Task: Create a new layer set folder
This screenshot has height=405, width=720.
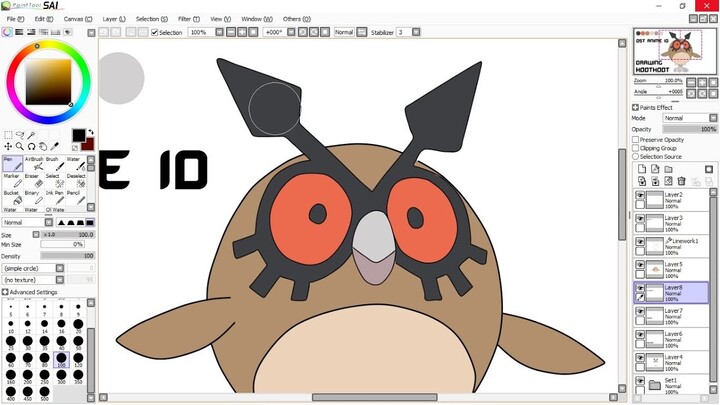Action: coord(669,169)
